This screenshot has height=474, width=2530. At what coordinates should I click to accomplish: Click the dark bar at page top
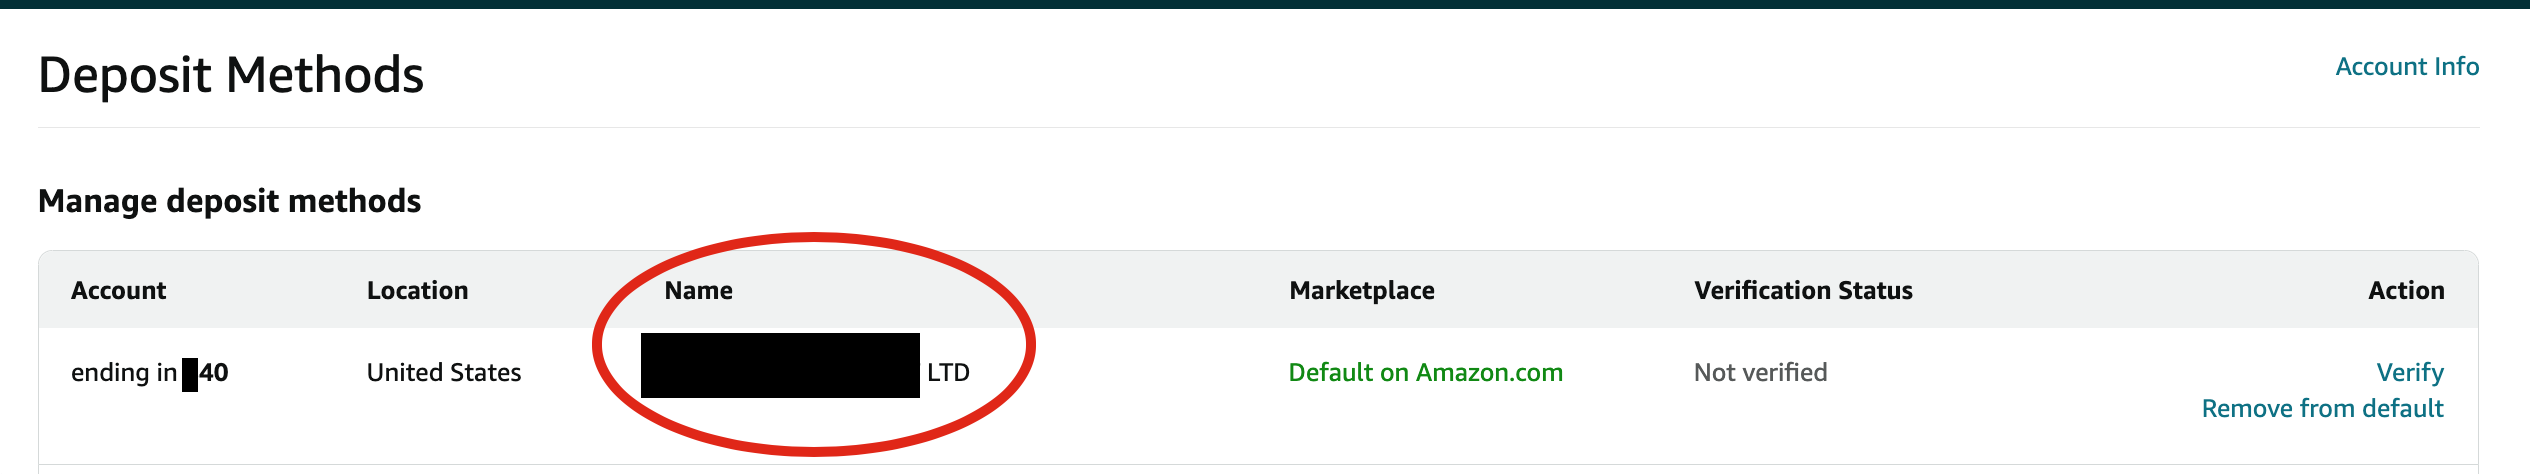click(x=1265, y=4)
